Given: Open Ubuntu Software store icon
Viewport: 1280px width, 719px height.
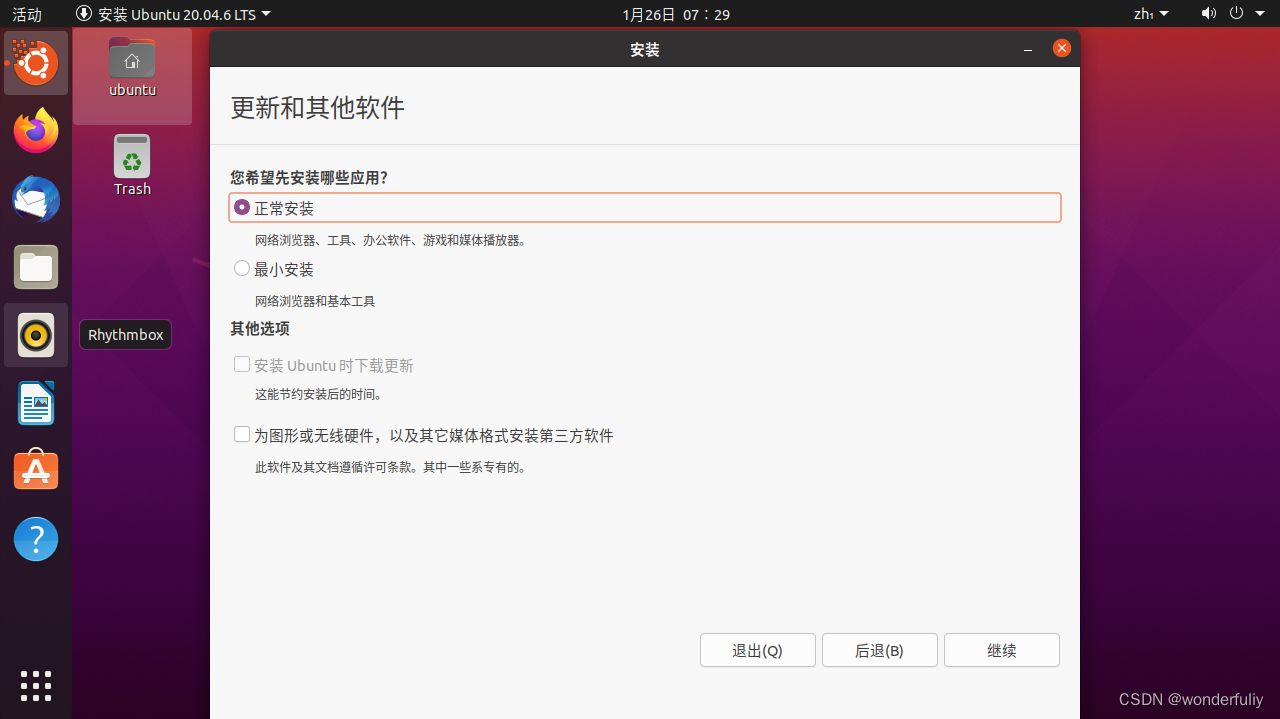Looking at the screenshot, I should point(36,471).
